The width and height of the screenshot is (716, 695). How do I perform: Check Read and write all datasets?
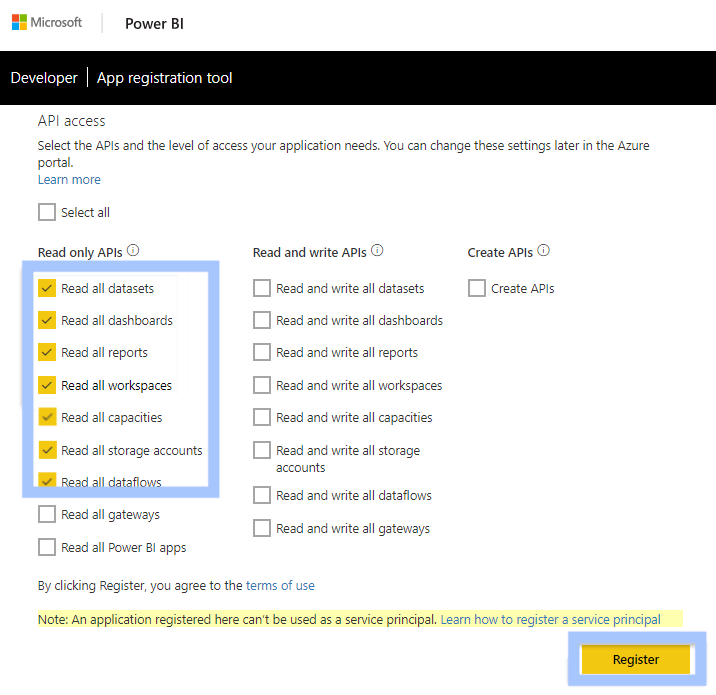262,288
